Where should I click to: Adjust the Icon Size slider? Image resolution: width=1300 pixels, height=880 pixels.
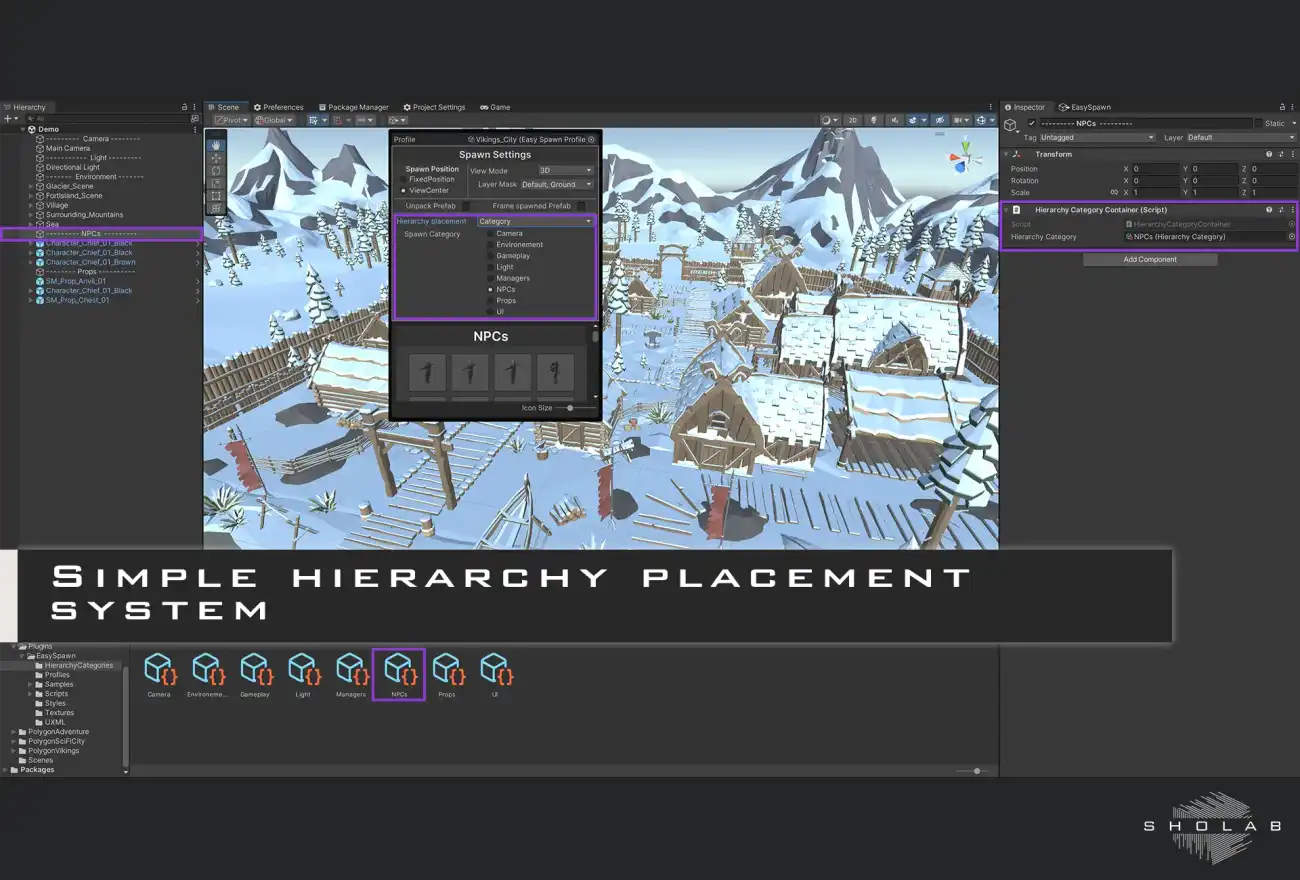coord(577,408)
